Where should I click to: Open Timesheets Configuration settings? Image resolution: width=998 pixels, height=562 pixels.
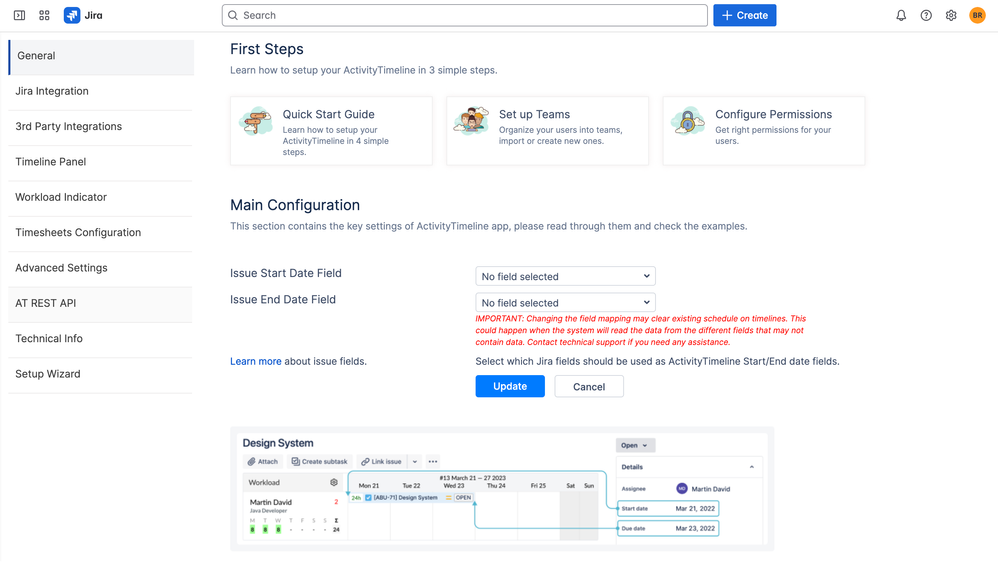[101, 232]
